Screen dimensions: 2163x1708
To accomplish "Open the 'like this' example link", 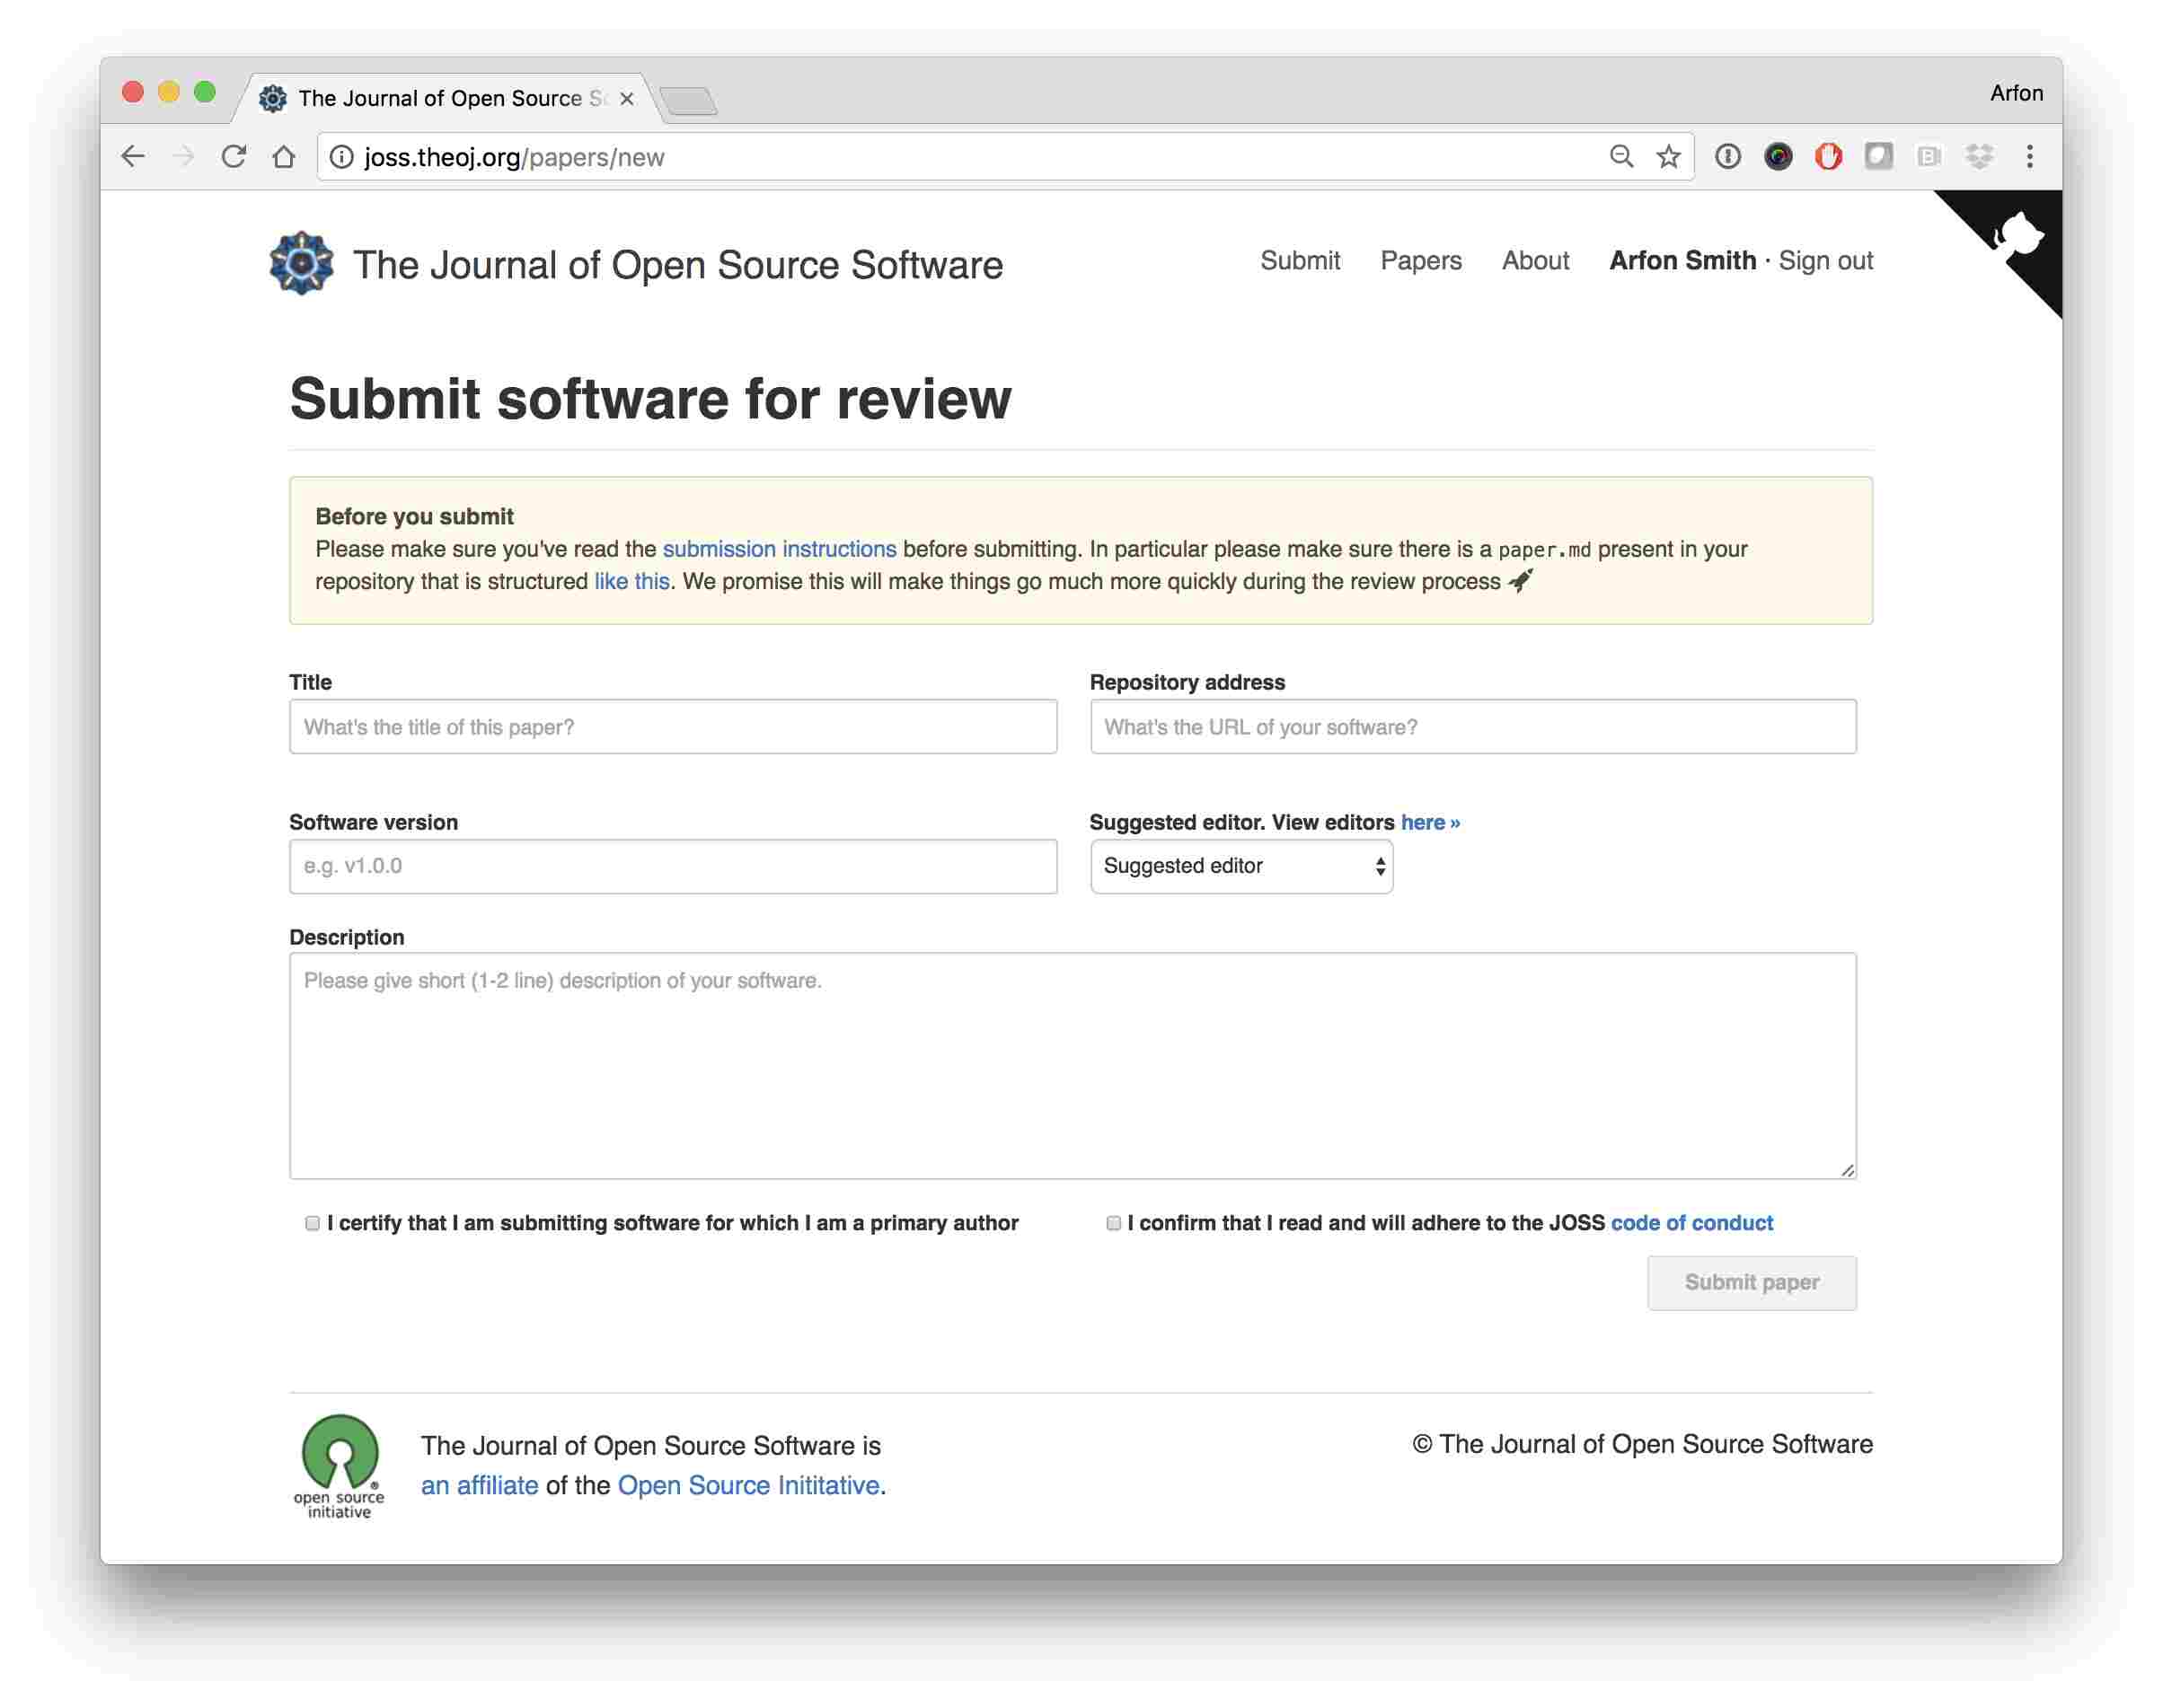I will click(631, 581).
